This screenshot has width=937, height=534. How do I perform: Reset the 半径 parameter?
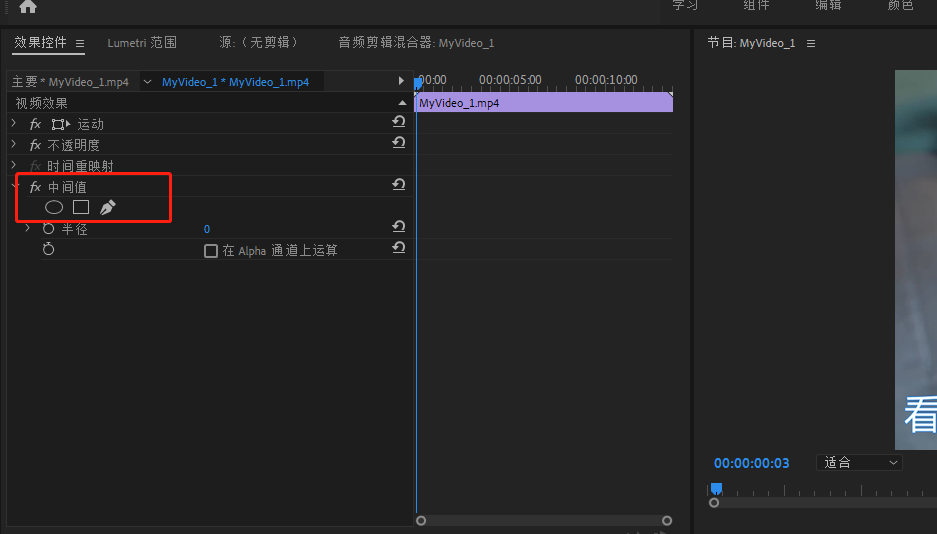(x=398, y=228)
